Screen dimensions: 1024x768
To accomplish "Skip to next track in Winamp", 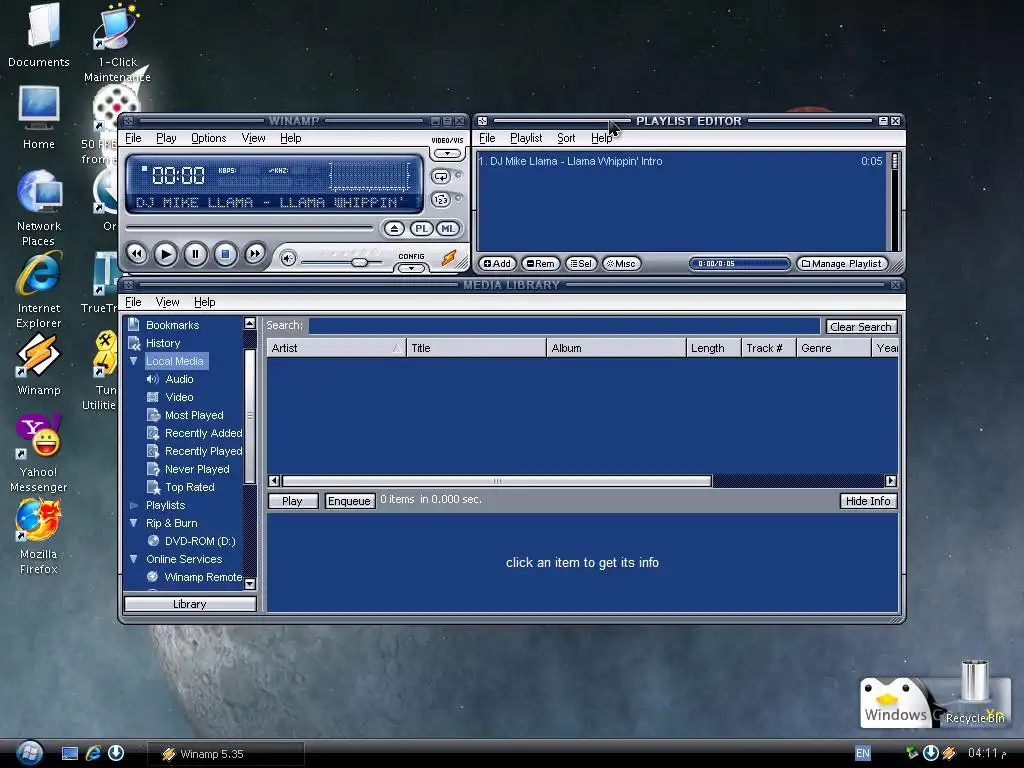I will coord(255,253).
